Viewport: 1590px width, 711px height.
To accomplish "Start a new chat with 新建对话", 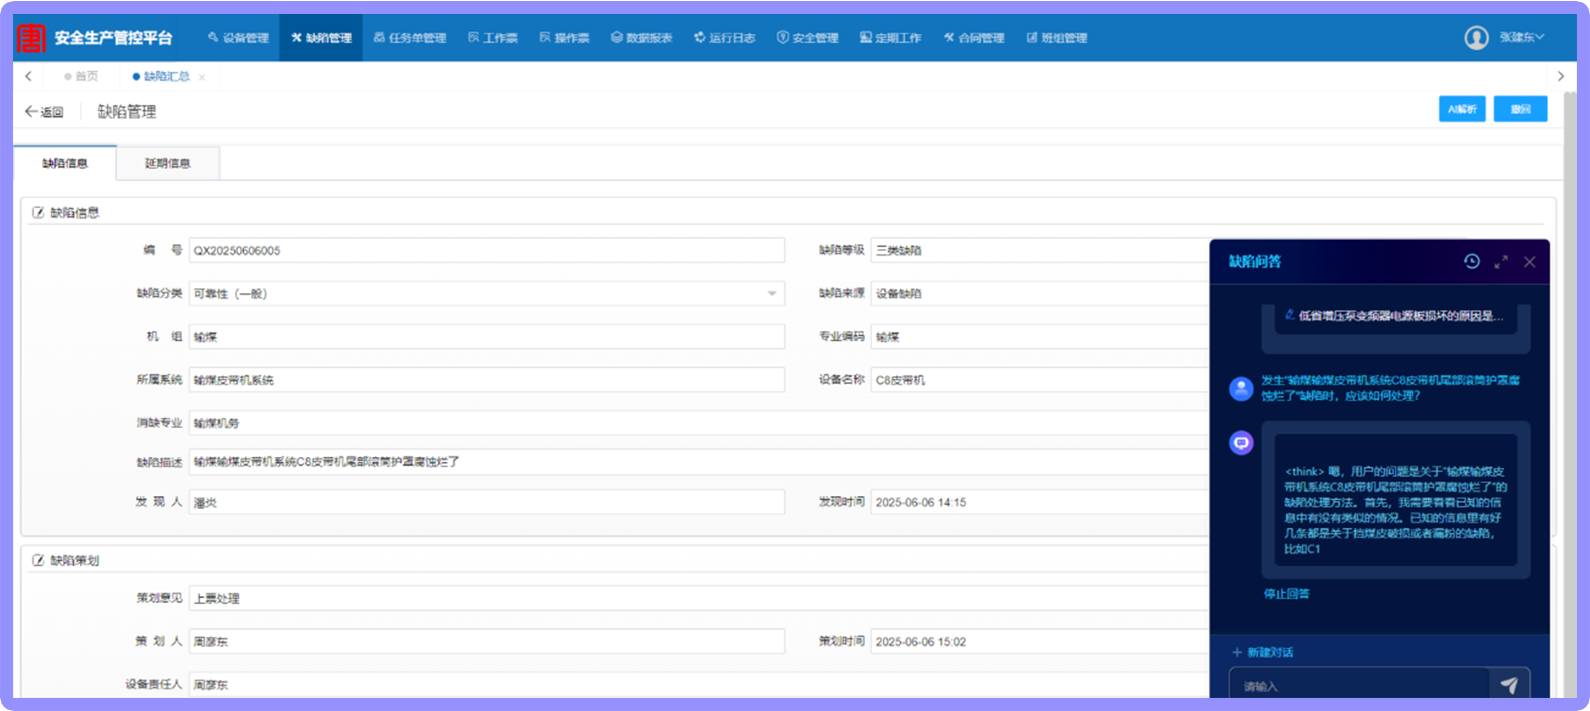I will pyautogui.click(x=1263, y=652).
